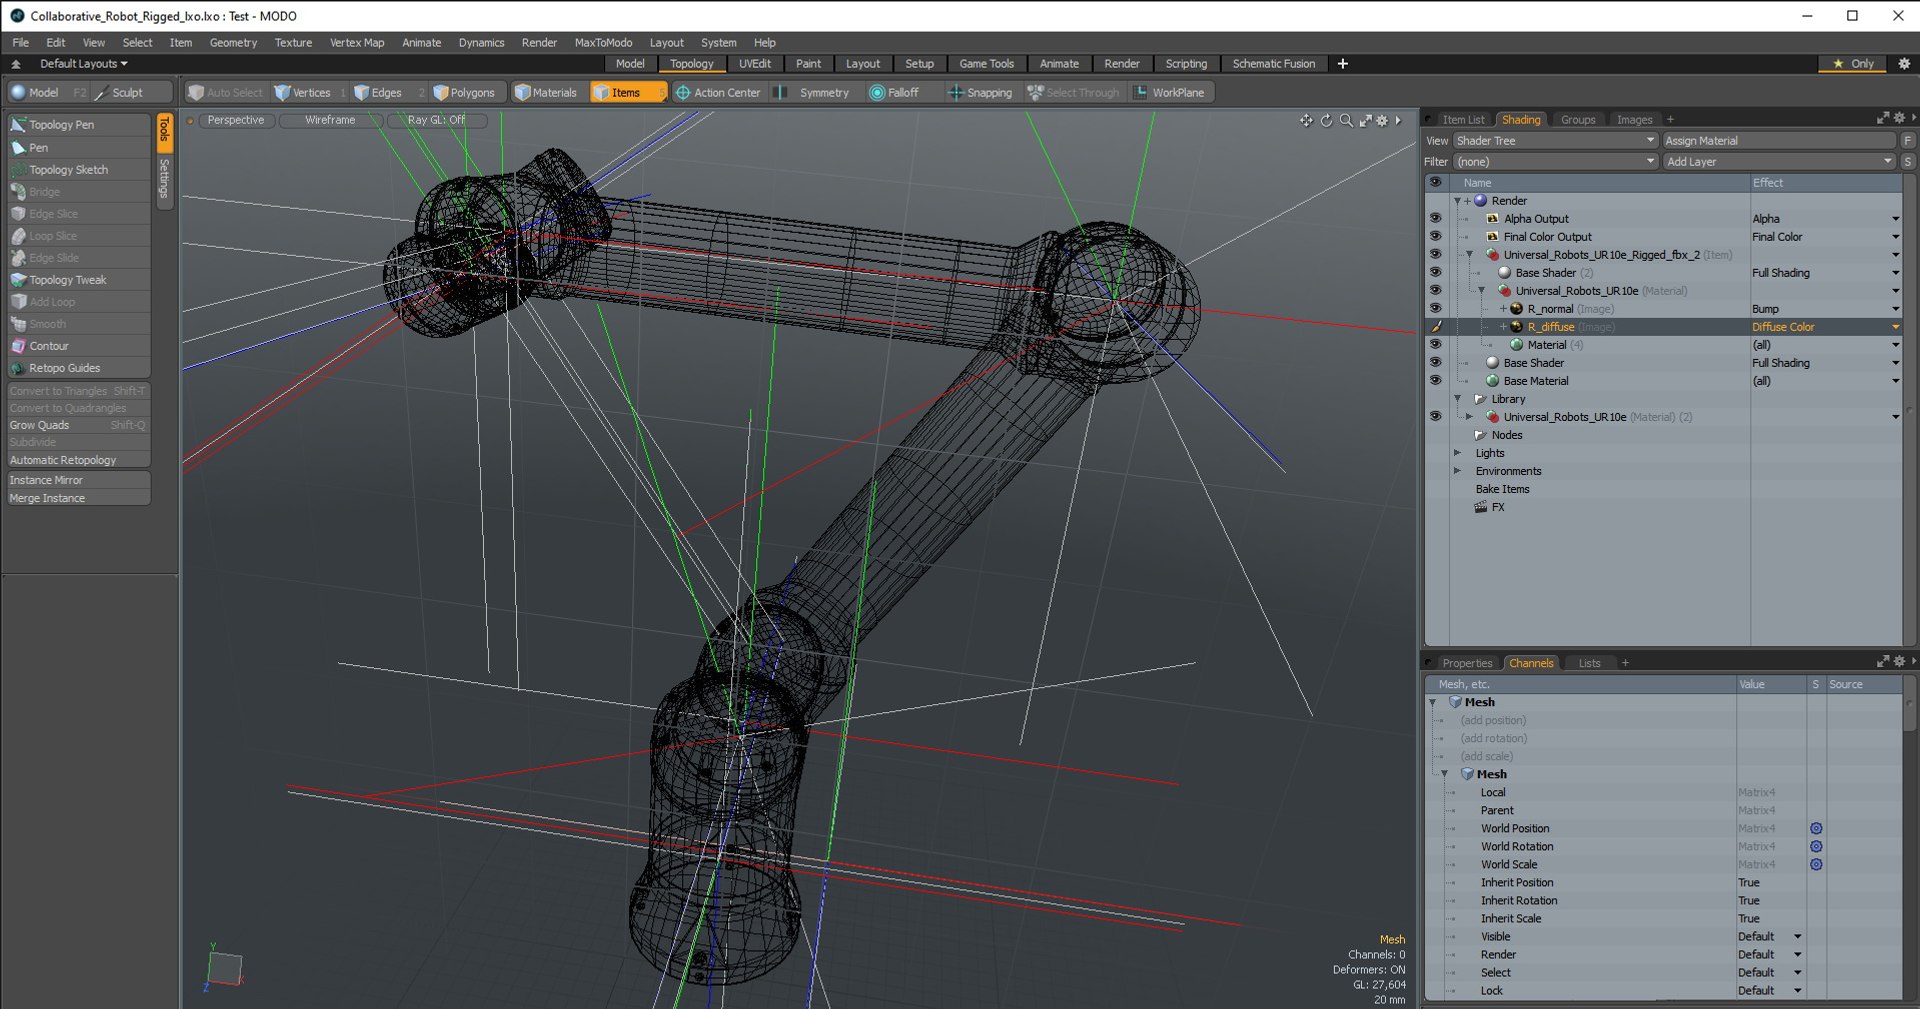Open the Filter (none) dropdown
The height and width of the screenshot is (1009, 1920).
point(1555,162)
